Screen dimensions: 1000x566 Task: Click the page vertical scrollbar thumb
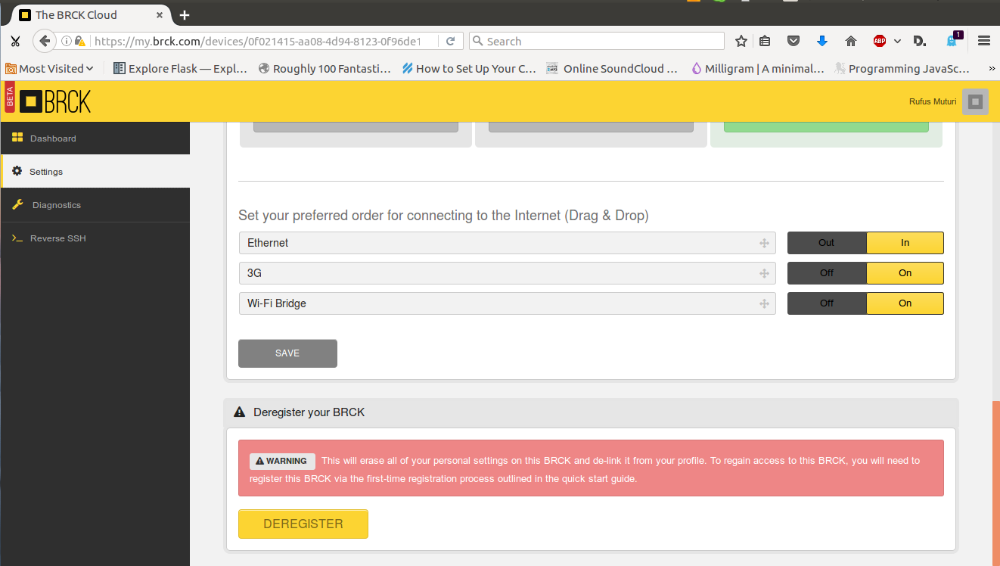pyautogui.click(x=996, y=483)
